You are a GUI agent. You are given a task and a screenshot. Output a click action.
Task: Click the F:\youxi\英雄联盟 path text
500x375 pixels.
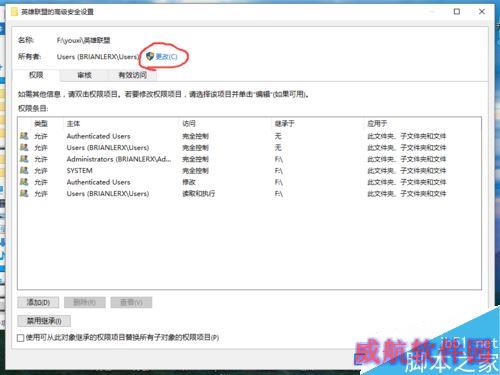click(x=83, y=41)
